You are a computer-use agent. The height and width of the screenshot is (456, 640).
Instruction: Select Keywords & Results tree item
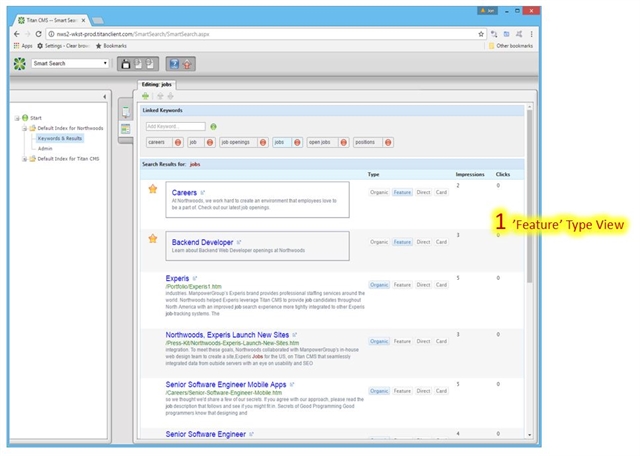click(x=60, y=138)
